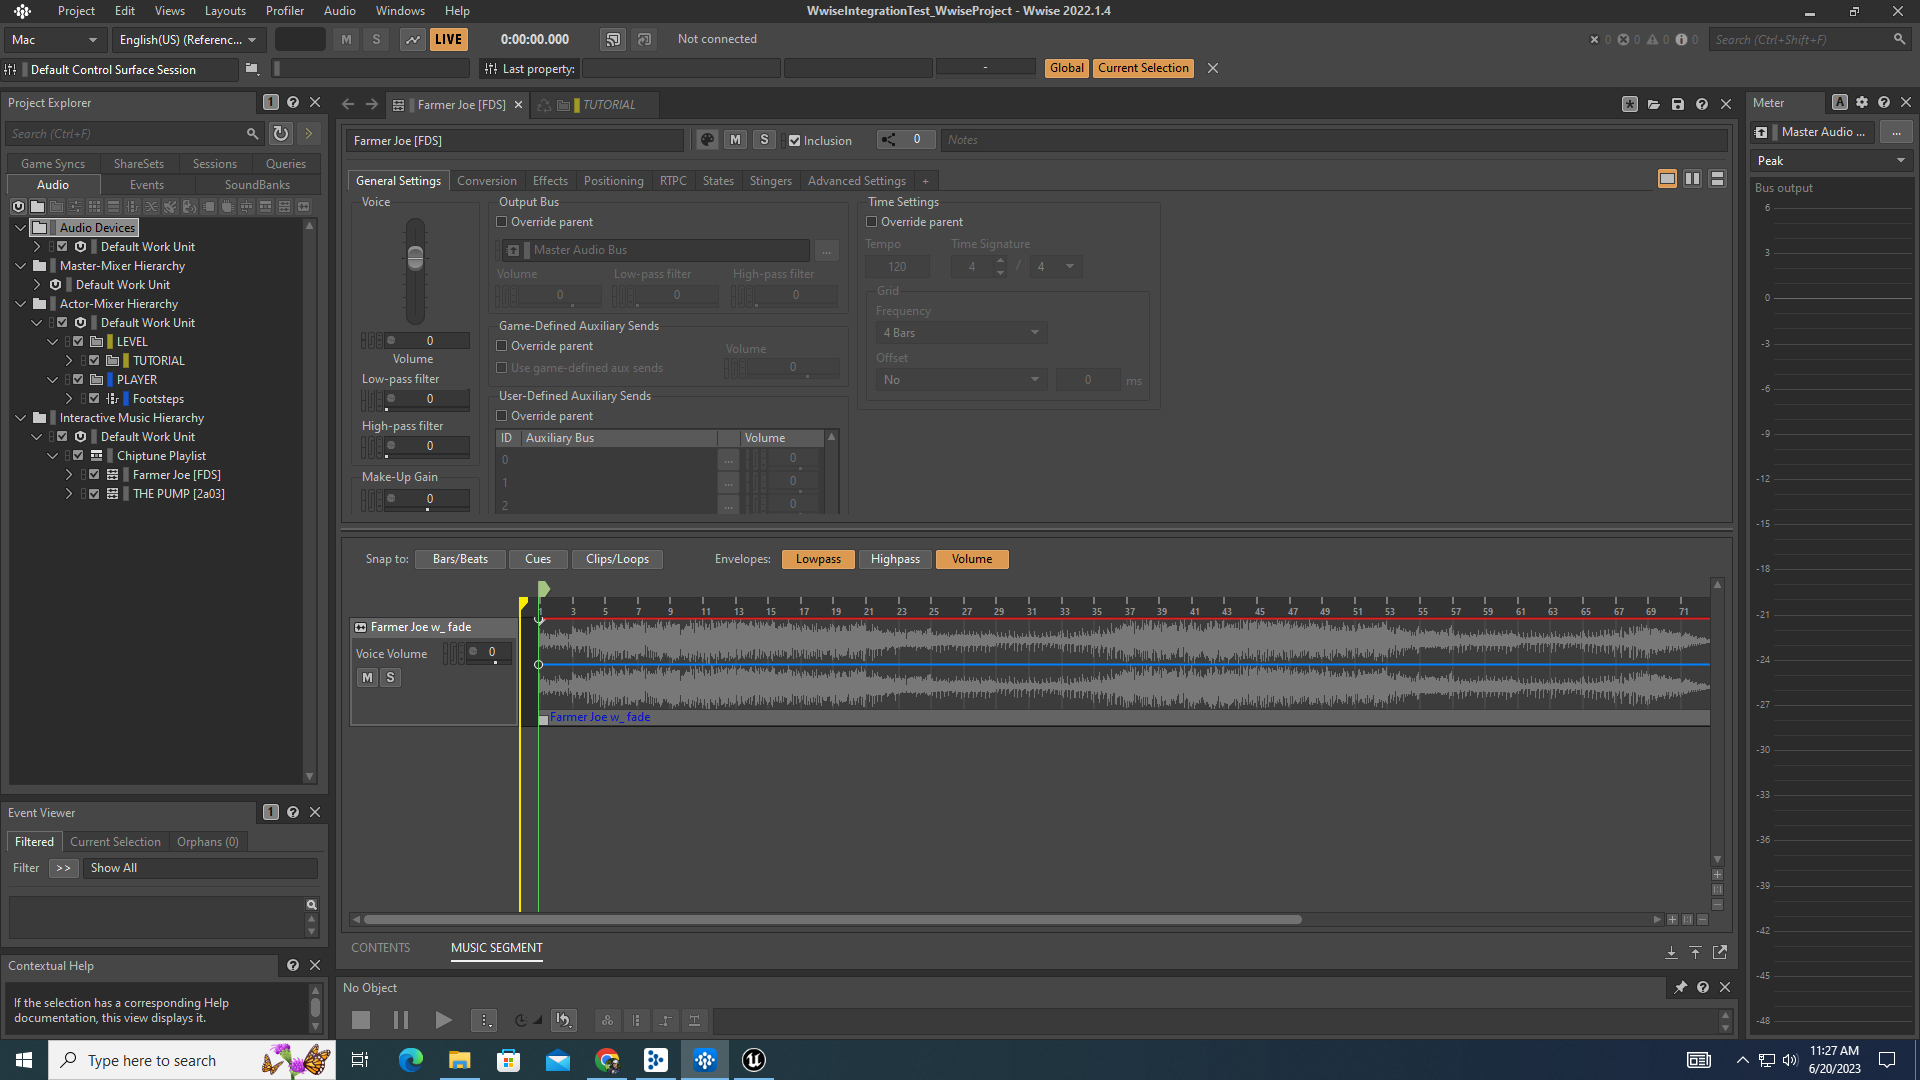The image size is (1920, 1080).
Task: Click the timeline horizontal scrollbar
Action: 832,919
